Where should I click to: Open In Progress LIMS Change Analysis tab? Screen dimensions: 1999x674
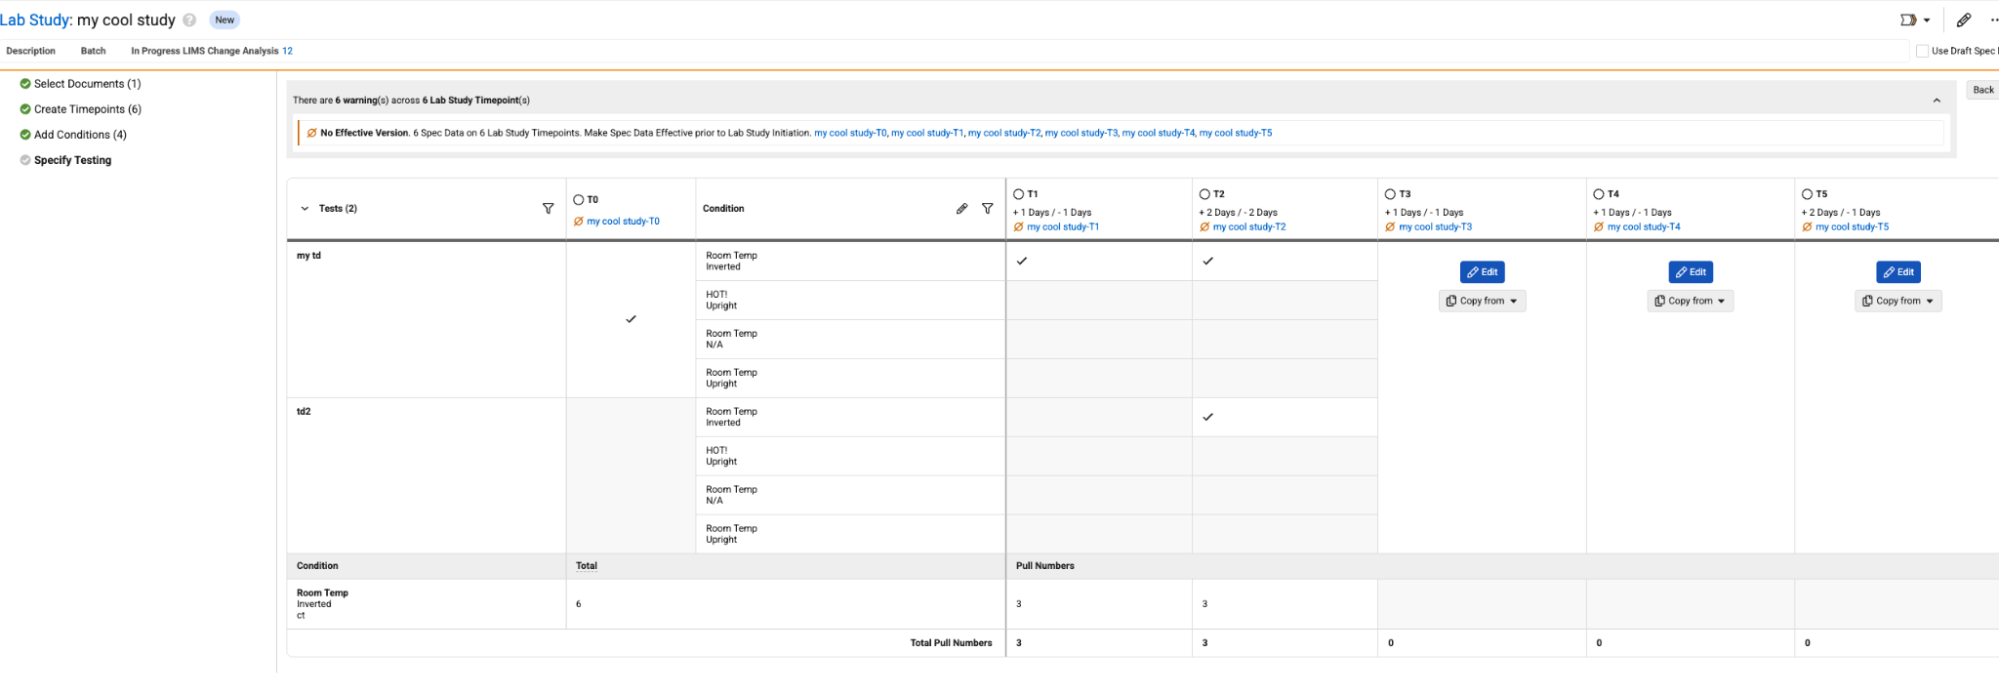[212, 51]
